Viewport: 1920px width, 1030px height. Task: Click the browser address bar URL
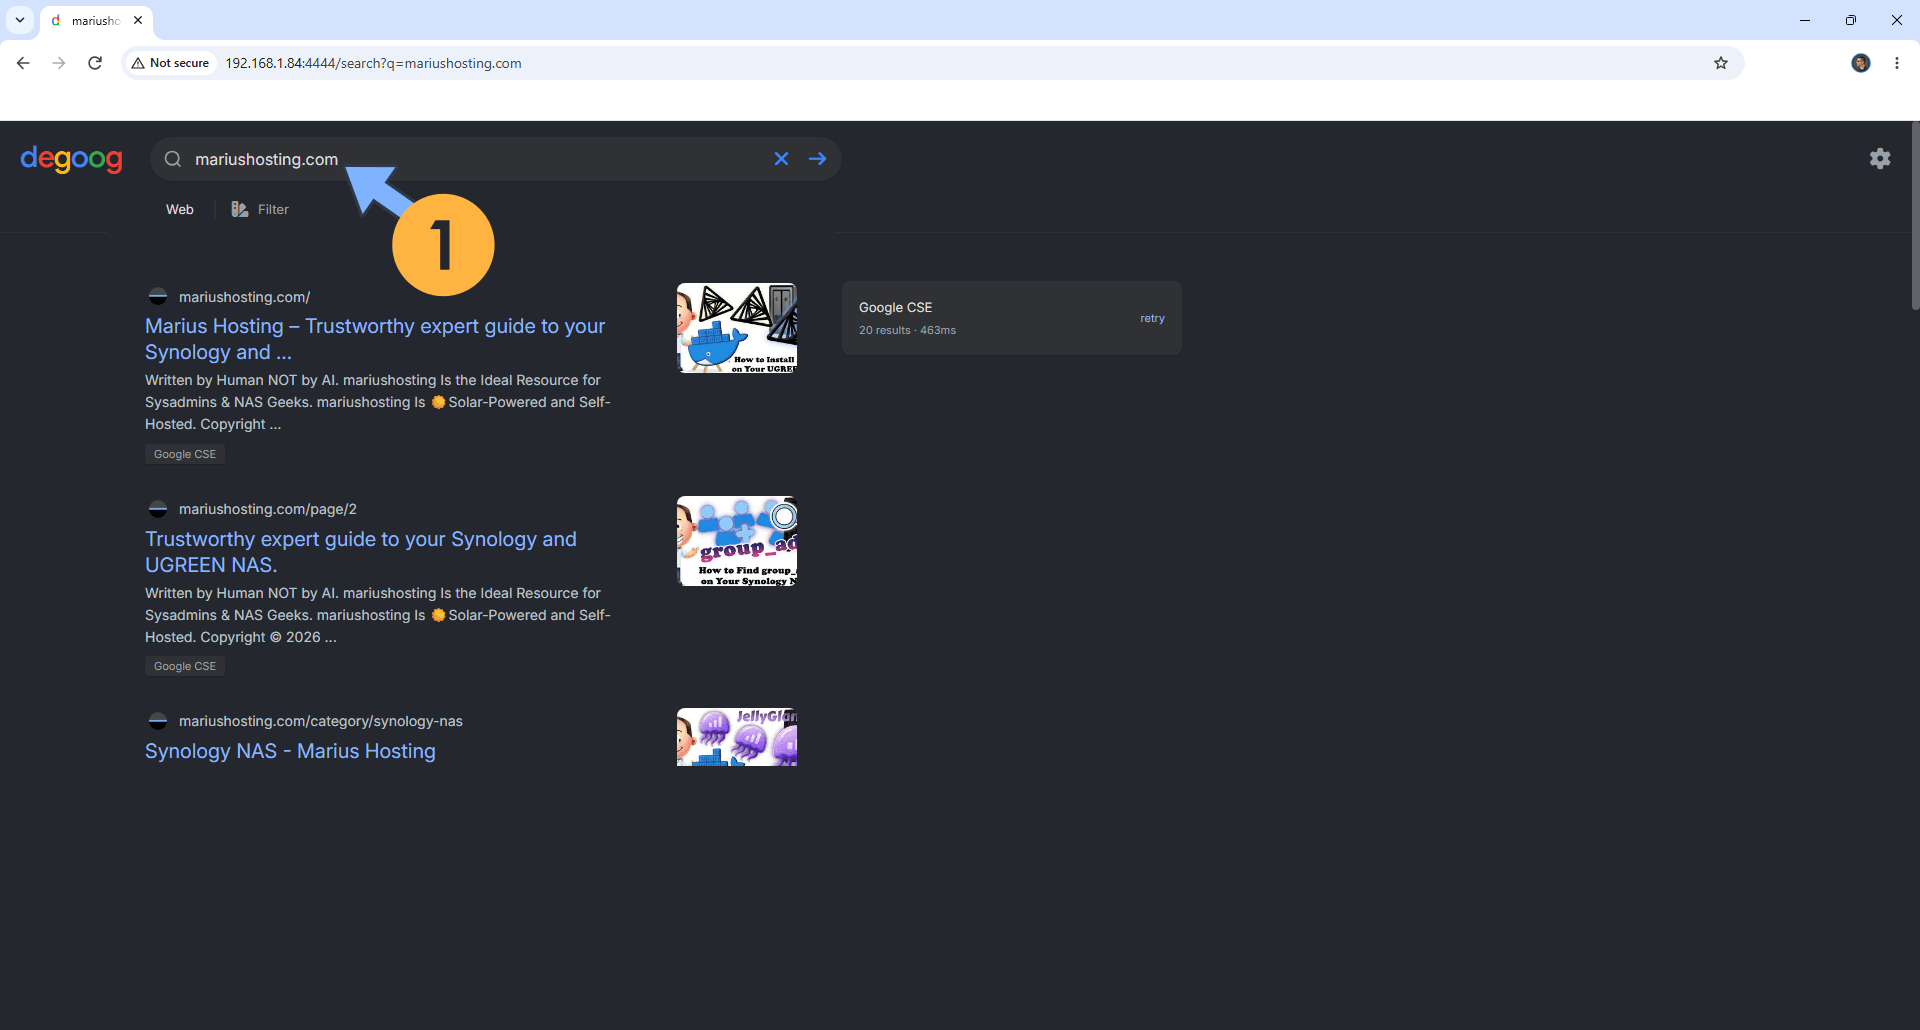[x=373, y=63]
